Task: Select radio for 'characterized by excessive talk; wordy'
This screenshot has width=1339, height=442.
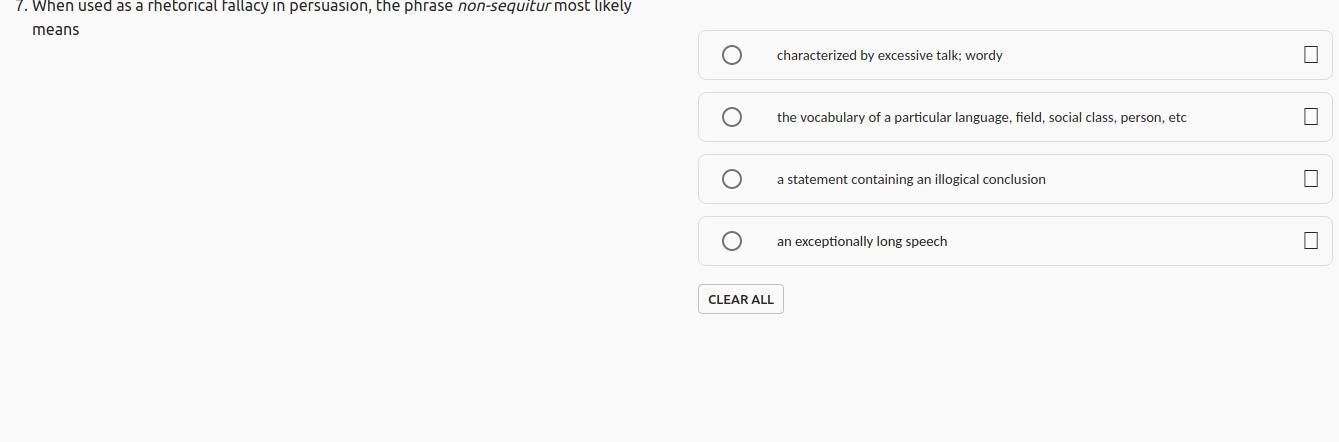Action: (732, 55)
